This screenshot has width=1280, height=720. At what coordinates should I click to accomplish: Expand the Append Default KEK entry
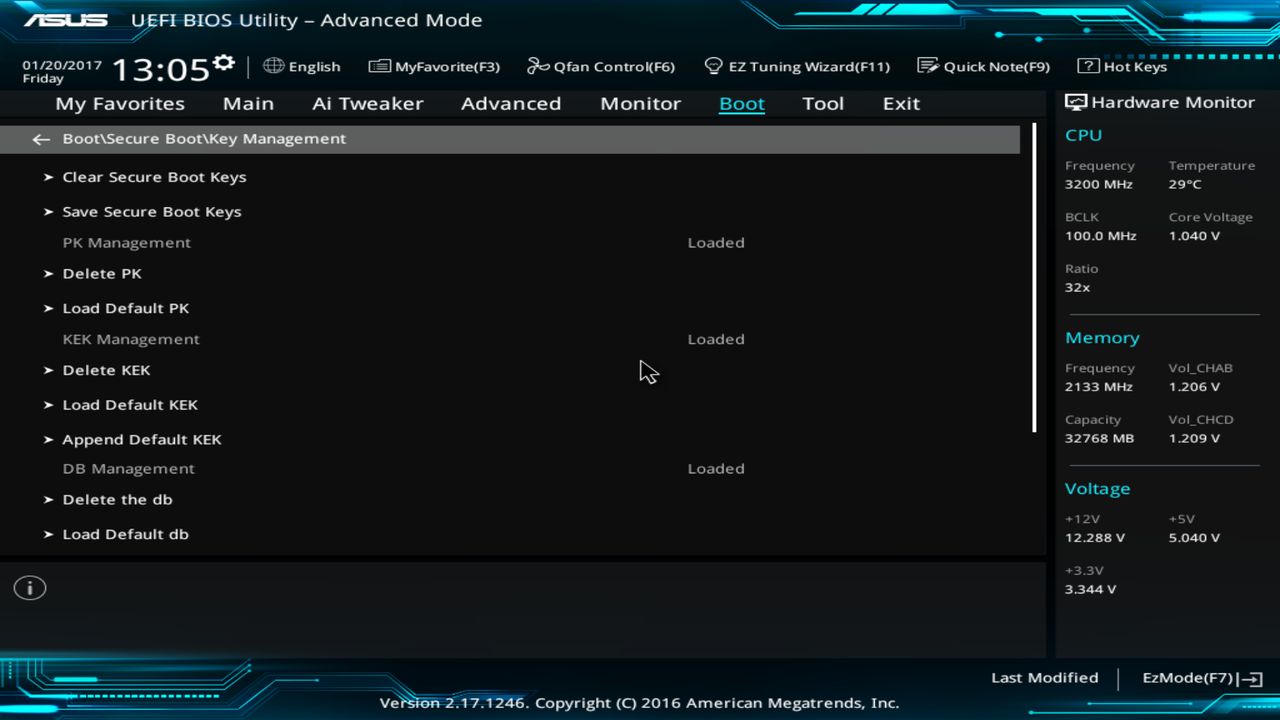(x=141, y=439)
